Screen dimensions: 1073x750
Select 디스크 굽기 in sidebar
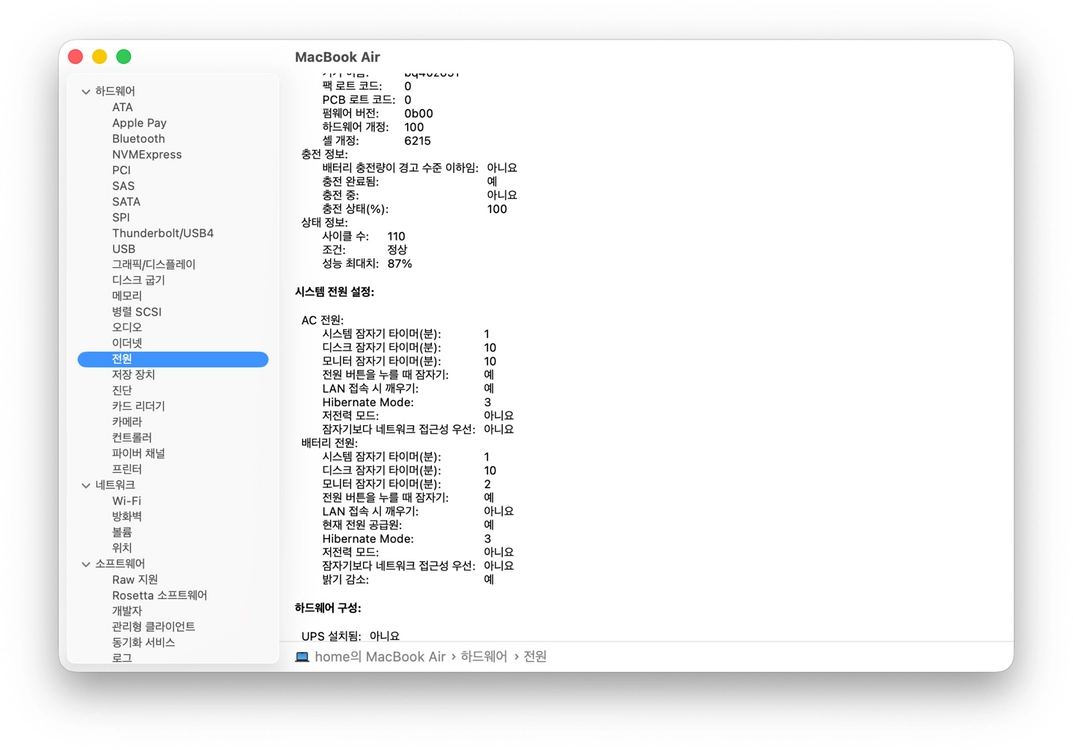pos(138,281)
